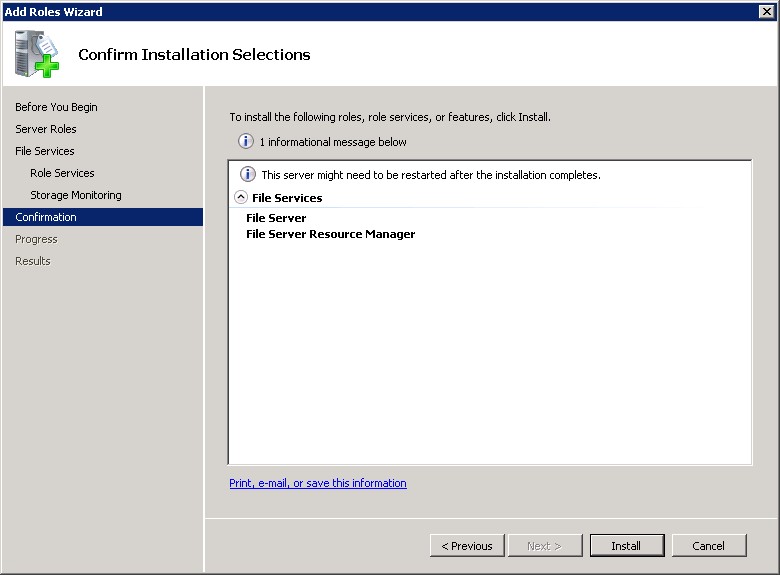Screen dimensions: 780x575
Task: Open the Server Roles step
Action: (46, 129)
